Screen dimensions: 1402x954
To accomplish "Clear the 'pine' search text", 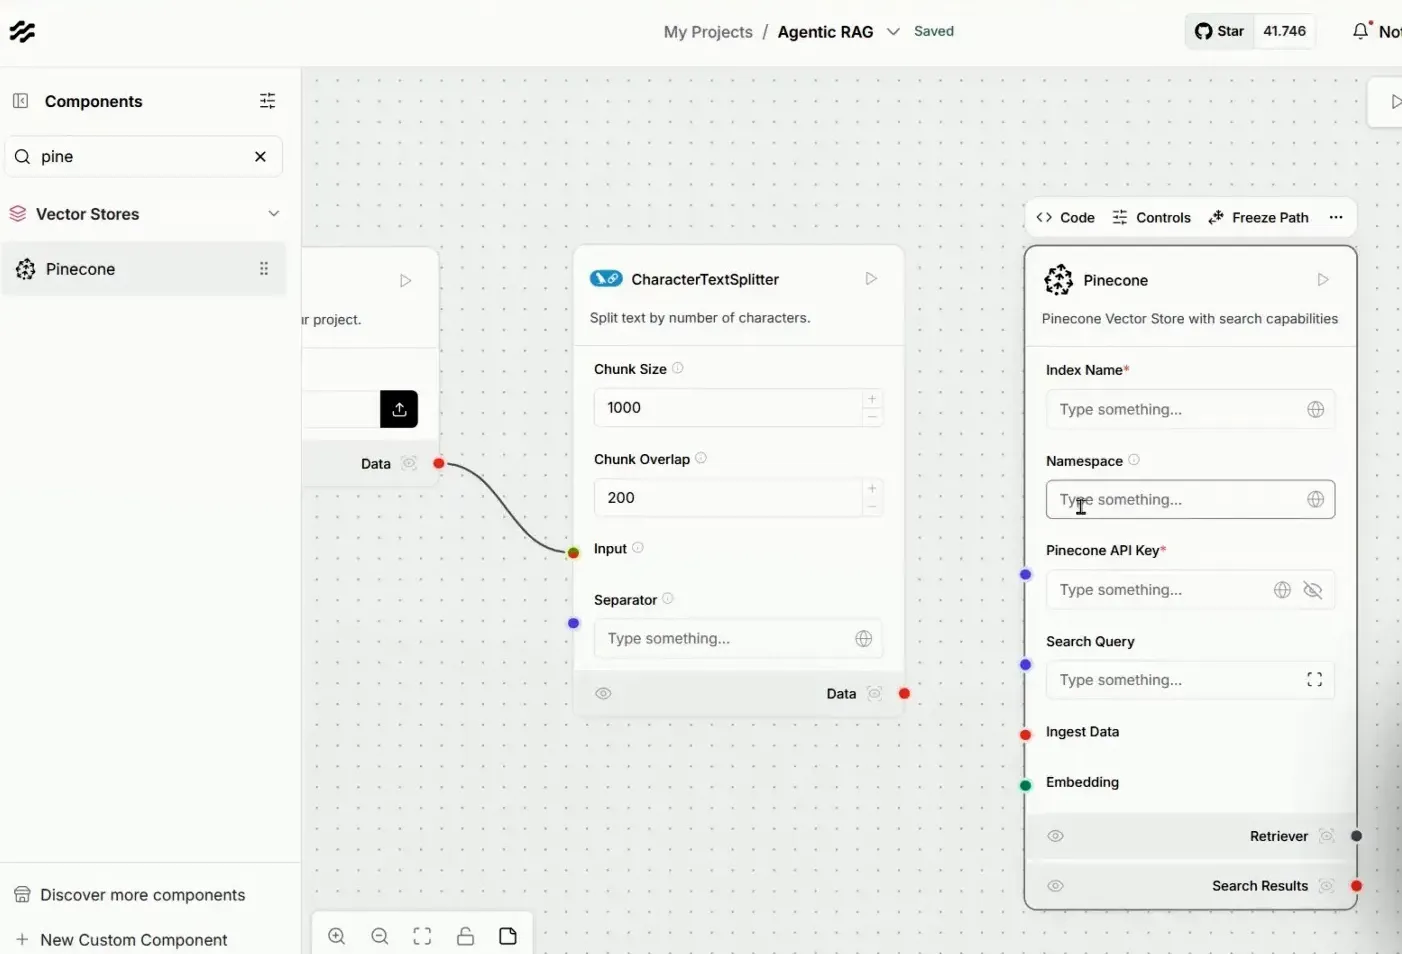I will pyautogui.click(x=260, y=157).
